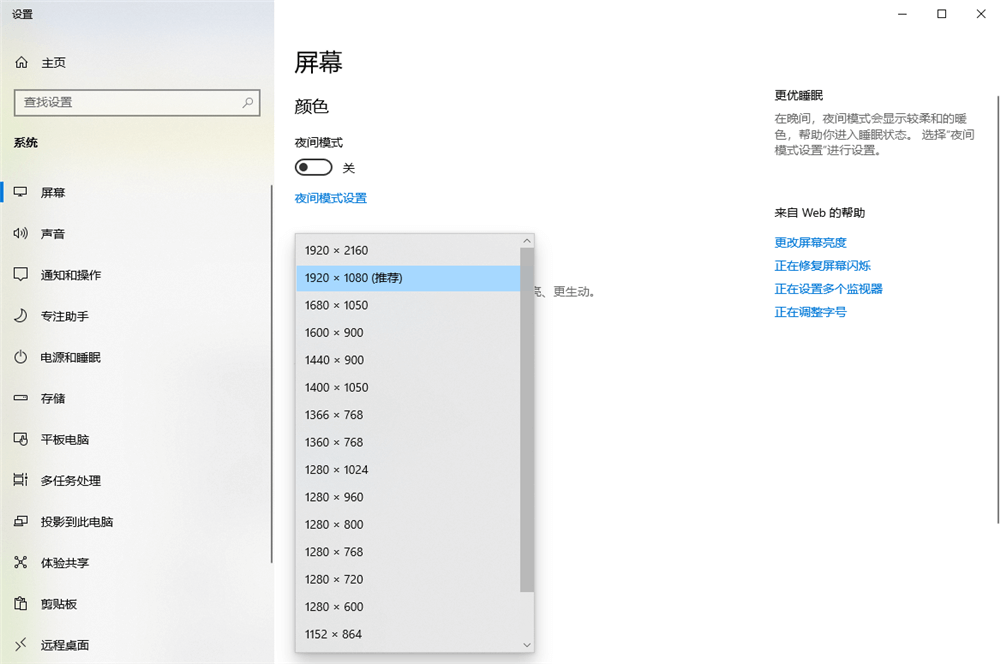The width and height of the screenshot is (1000, 664).
Task: Select the 屏幕 display icon in sidebar
Action: [22, 192]
